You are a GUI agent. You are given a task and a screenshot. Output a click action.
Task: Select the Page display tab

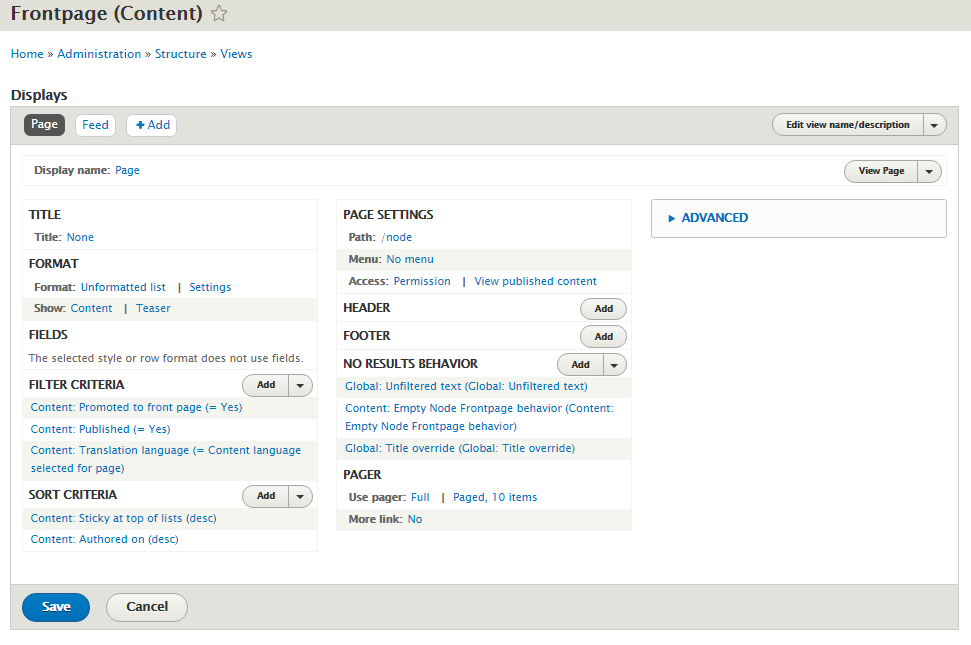click(x=45, y=124)
